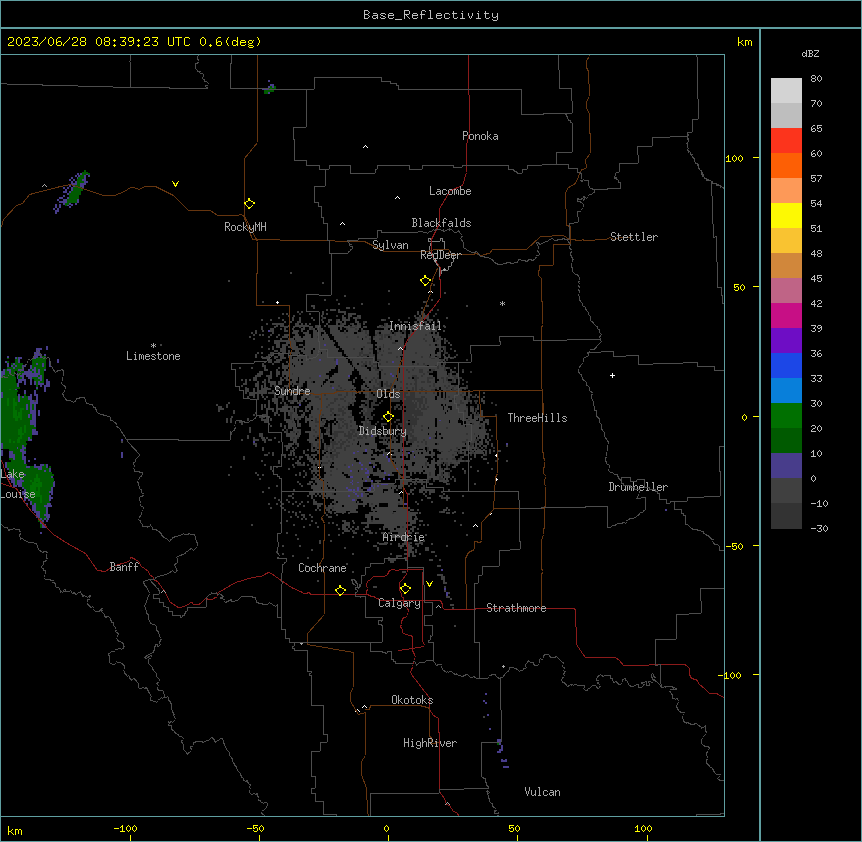Image resolution: width=862 pixels, height=842 pixels.
Task: Select the yellow diamond marker between Olds and Didsbury
Action: click(388, 417)
